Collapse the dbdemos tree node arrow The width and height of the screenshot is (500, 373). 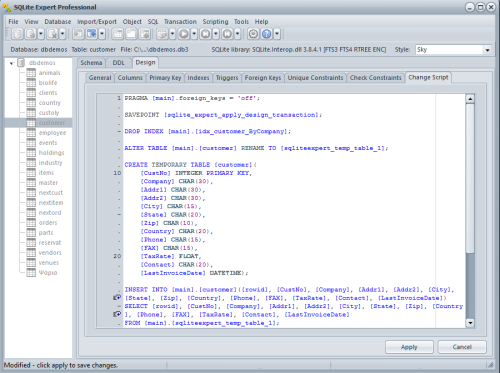tap(12, 63)
